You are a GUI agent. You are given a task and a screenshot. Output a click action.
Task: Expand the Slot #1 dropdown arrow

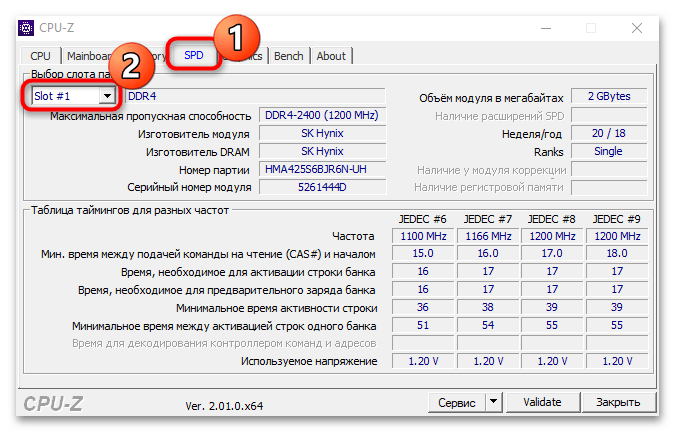click(x=107, y=96)
